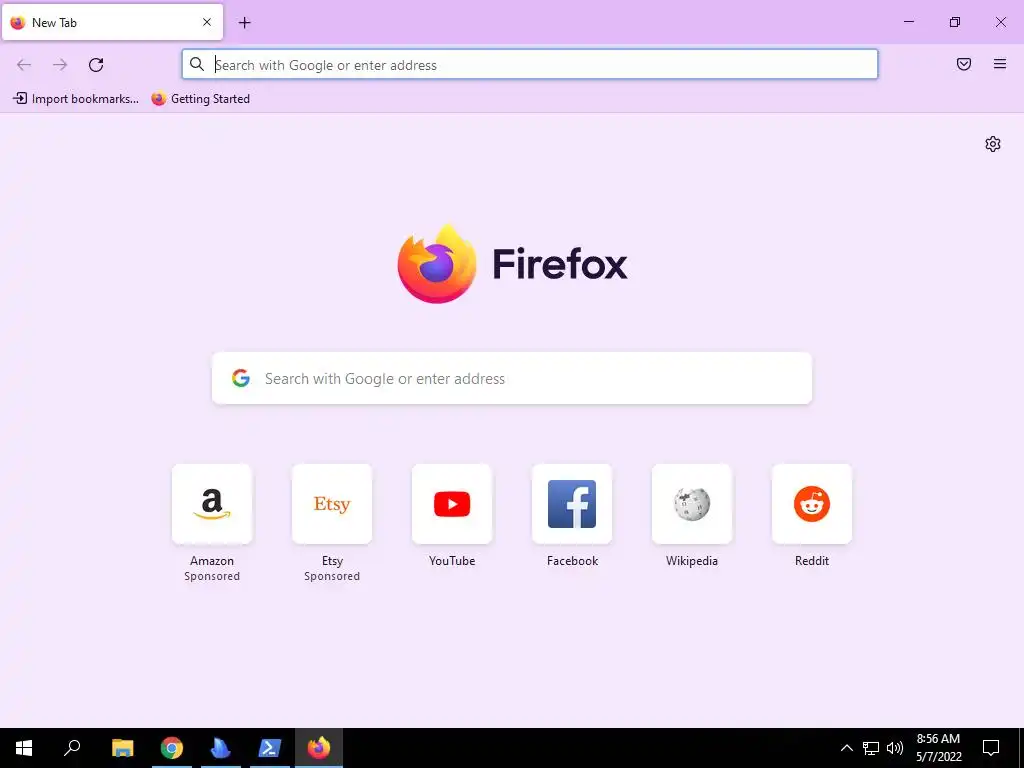
Task: Open the Windows Start menu
Action: pos(24,748)
